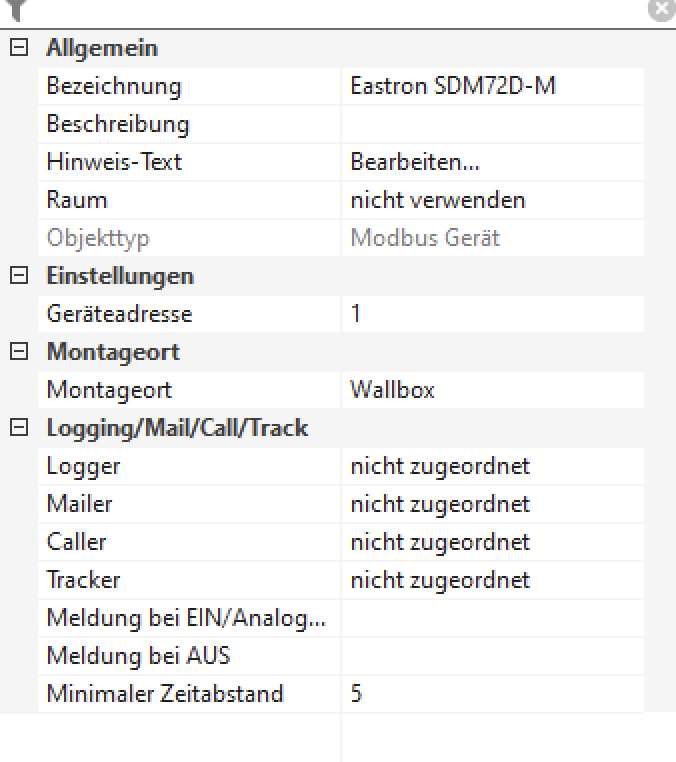Open the Logger assignment value

click(x=490, y=466)
